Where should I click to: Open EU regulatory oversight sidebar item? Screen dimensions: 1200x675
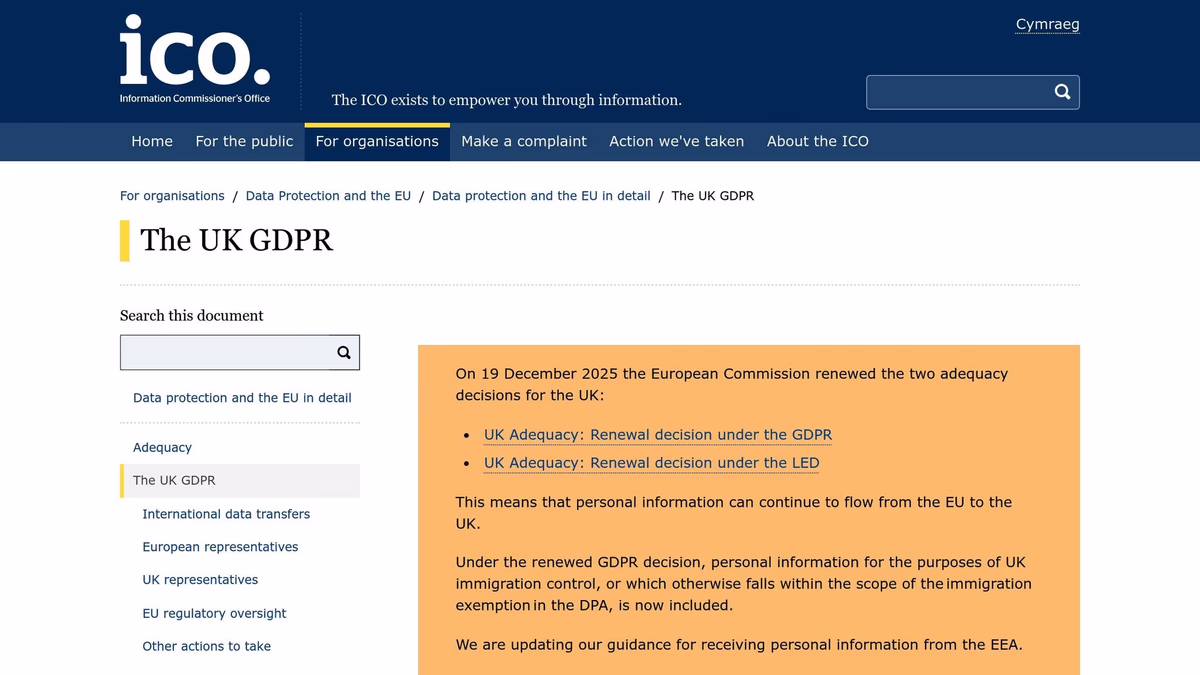[214, 613]
